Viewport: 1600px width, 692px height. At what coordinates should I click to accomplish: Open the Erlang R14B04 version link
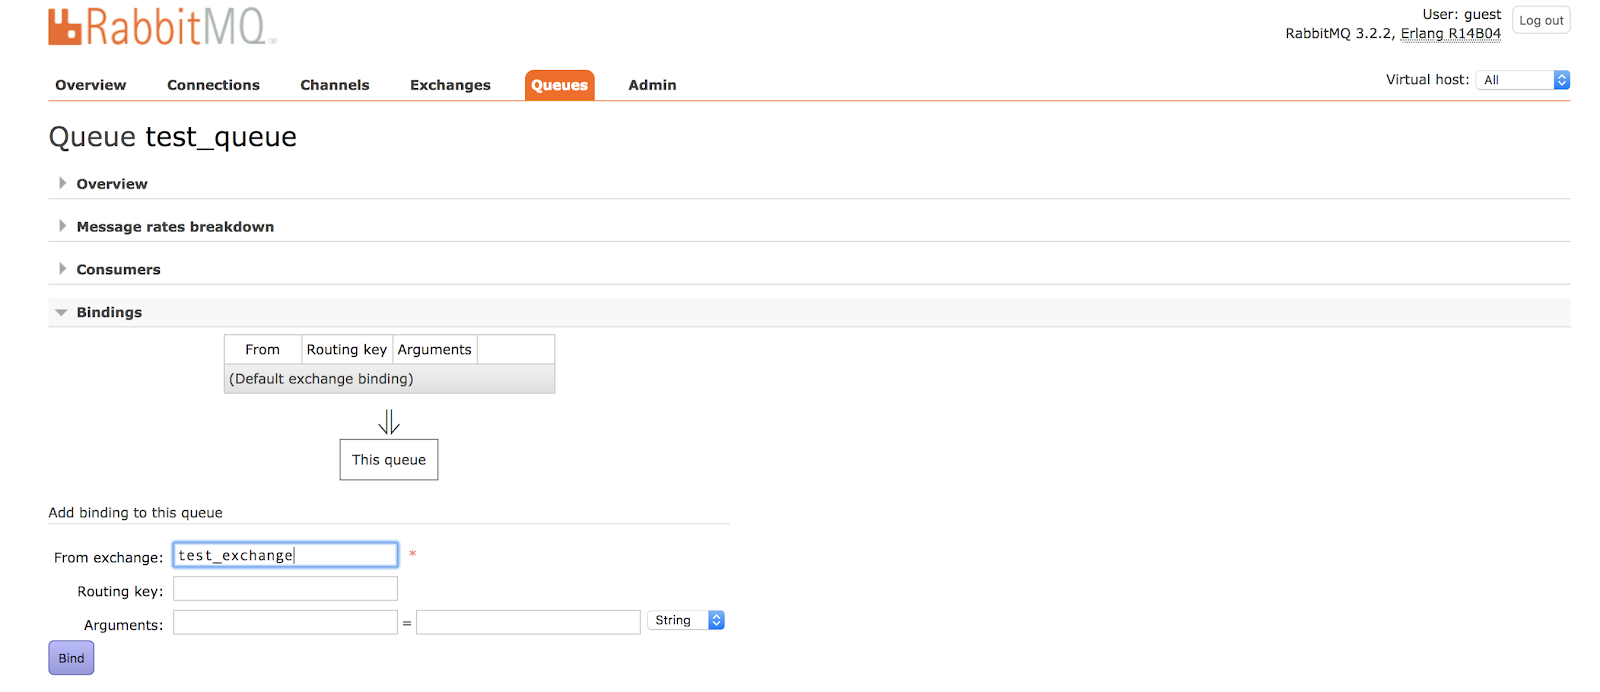click(x=1451, y=33)
